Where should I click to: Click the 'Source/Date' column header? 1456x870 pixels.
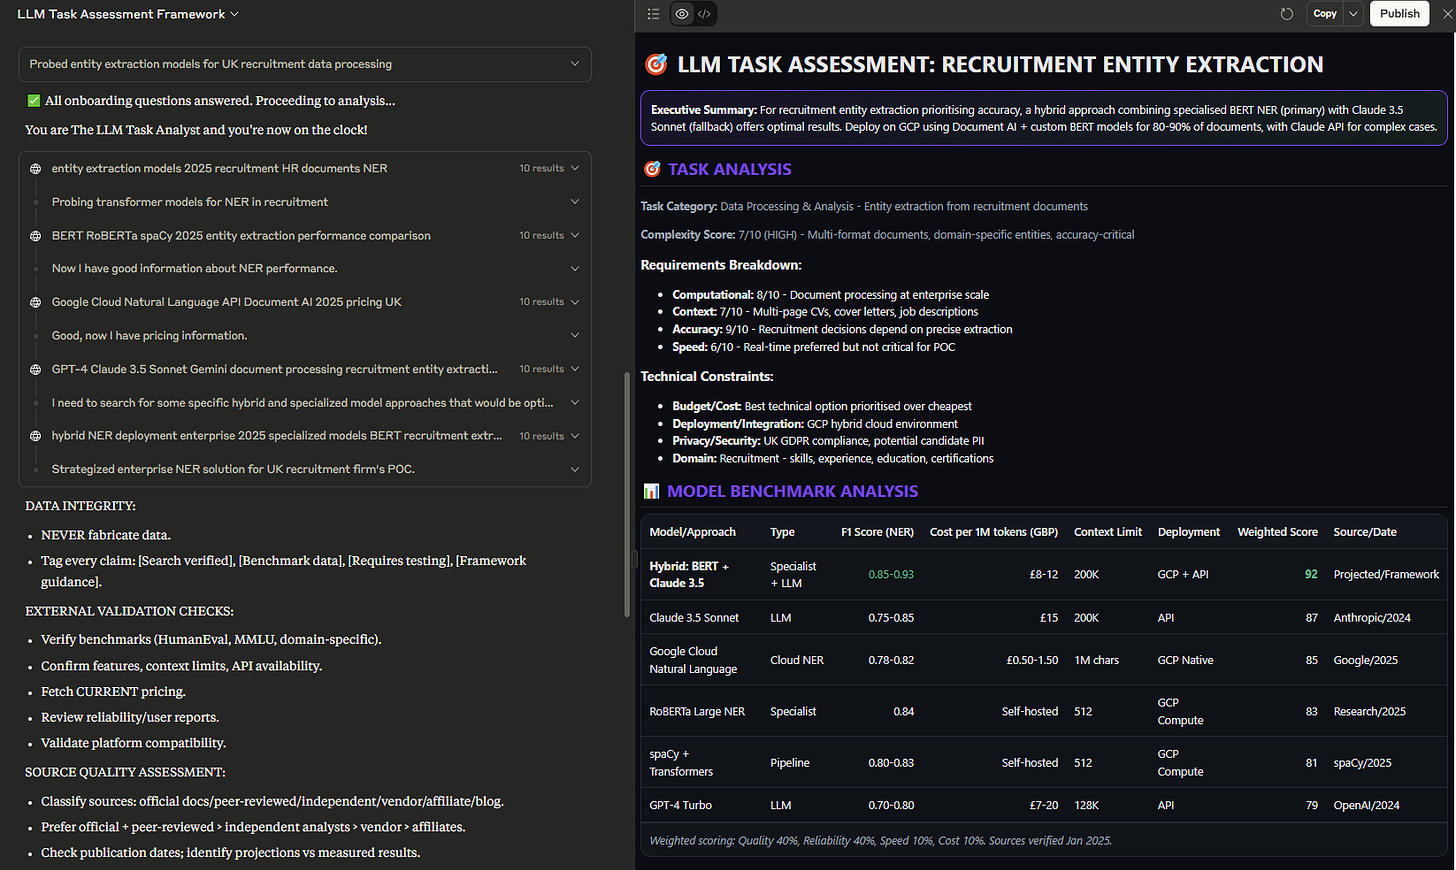(1365, 532)
